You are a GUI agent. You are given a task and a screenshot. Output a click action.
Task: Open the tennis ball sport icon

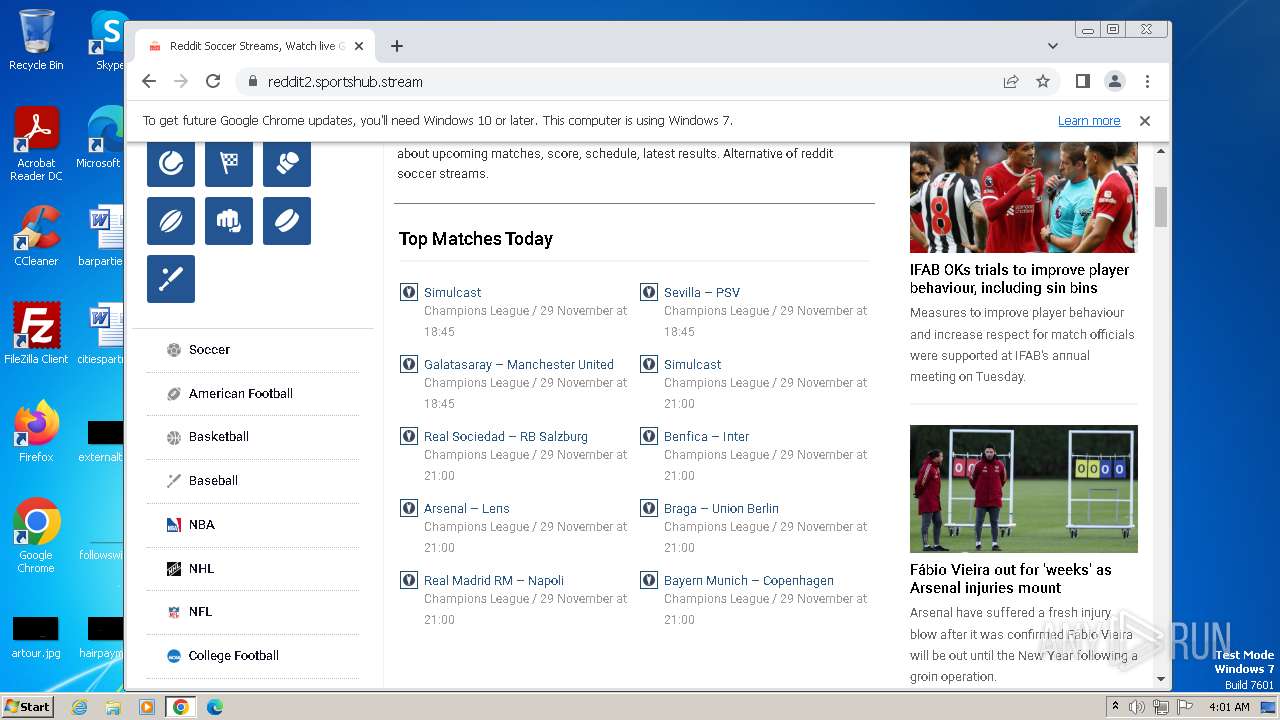coord(171,164)
